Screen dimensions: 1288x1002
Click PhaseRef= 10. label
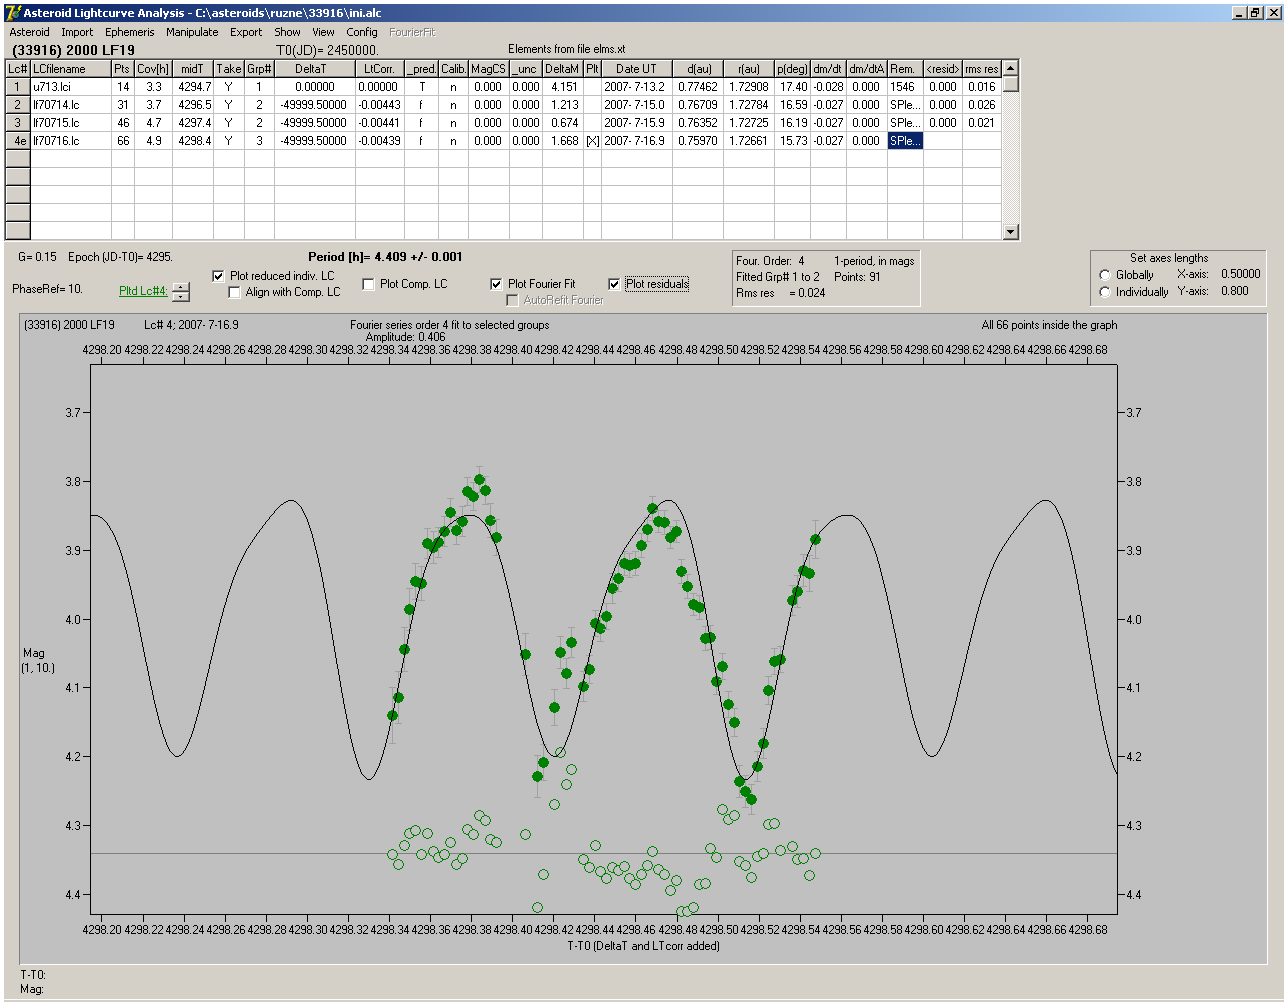click(48, 289)
